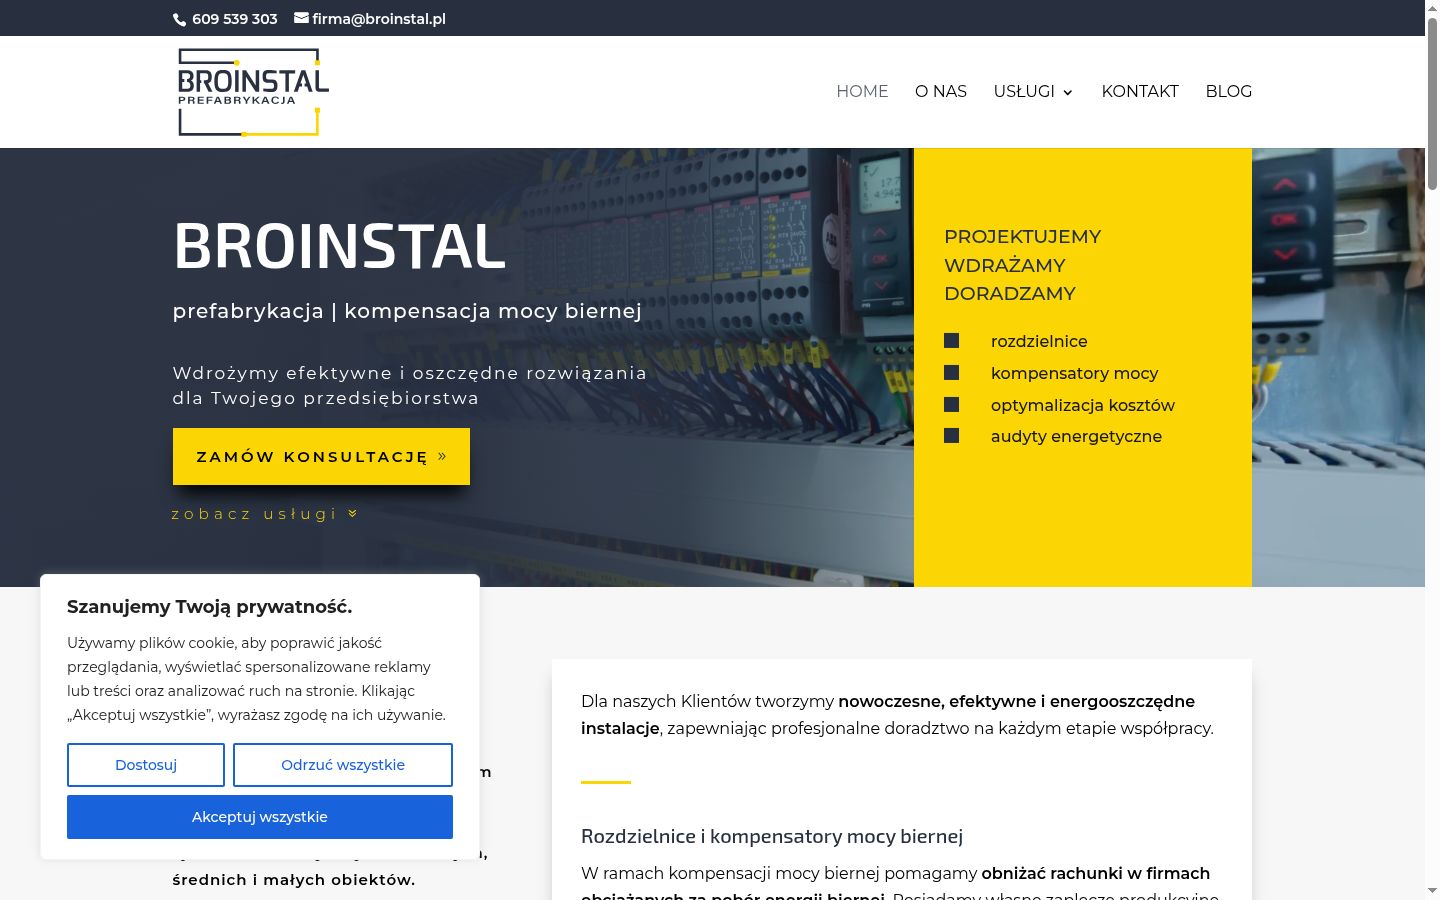This screenshot has height=900, width=1440.
Task: Select the audyty energetyczne list item
Action: coord(1076,436)
